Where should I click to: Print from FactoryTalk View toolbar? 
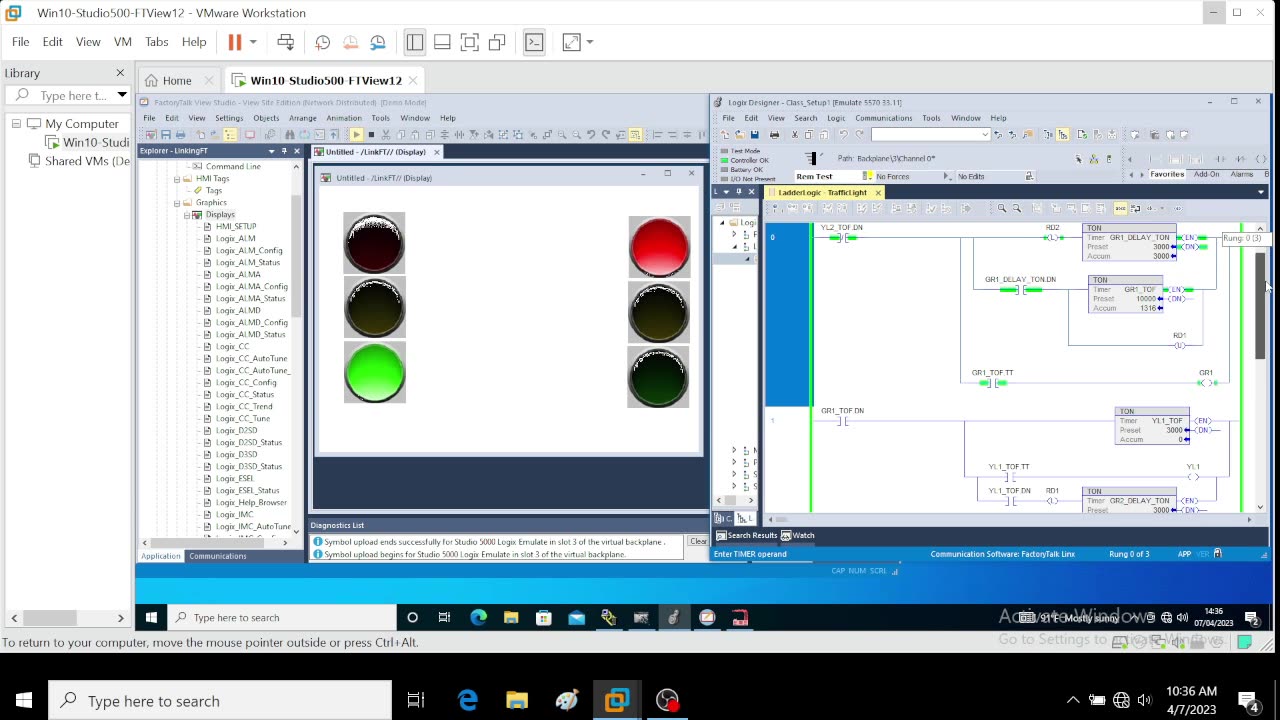click(x=181, y=134)
